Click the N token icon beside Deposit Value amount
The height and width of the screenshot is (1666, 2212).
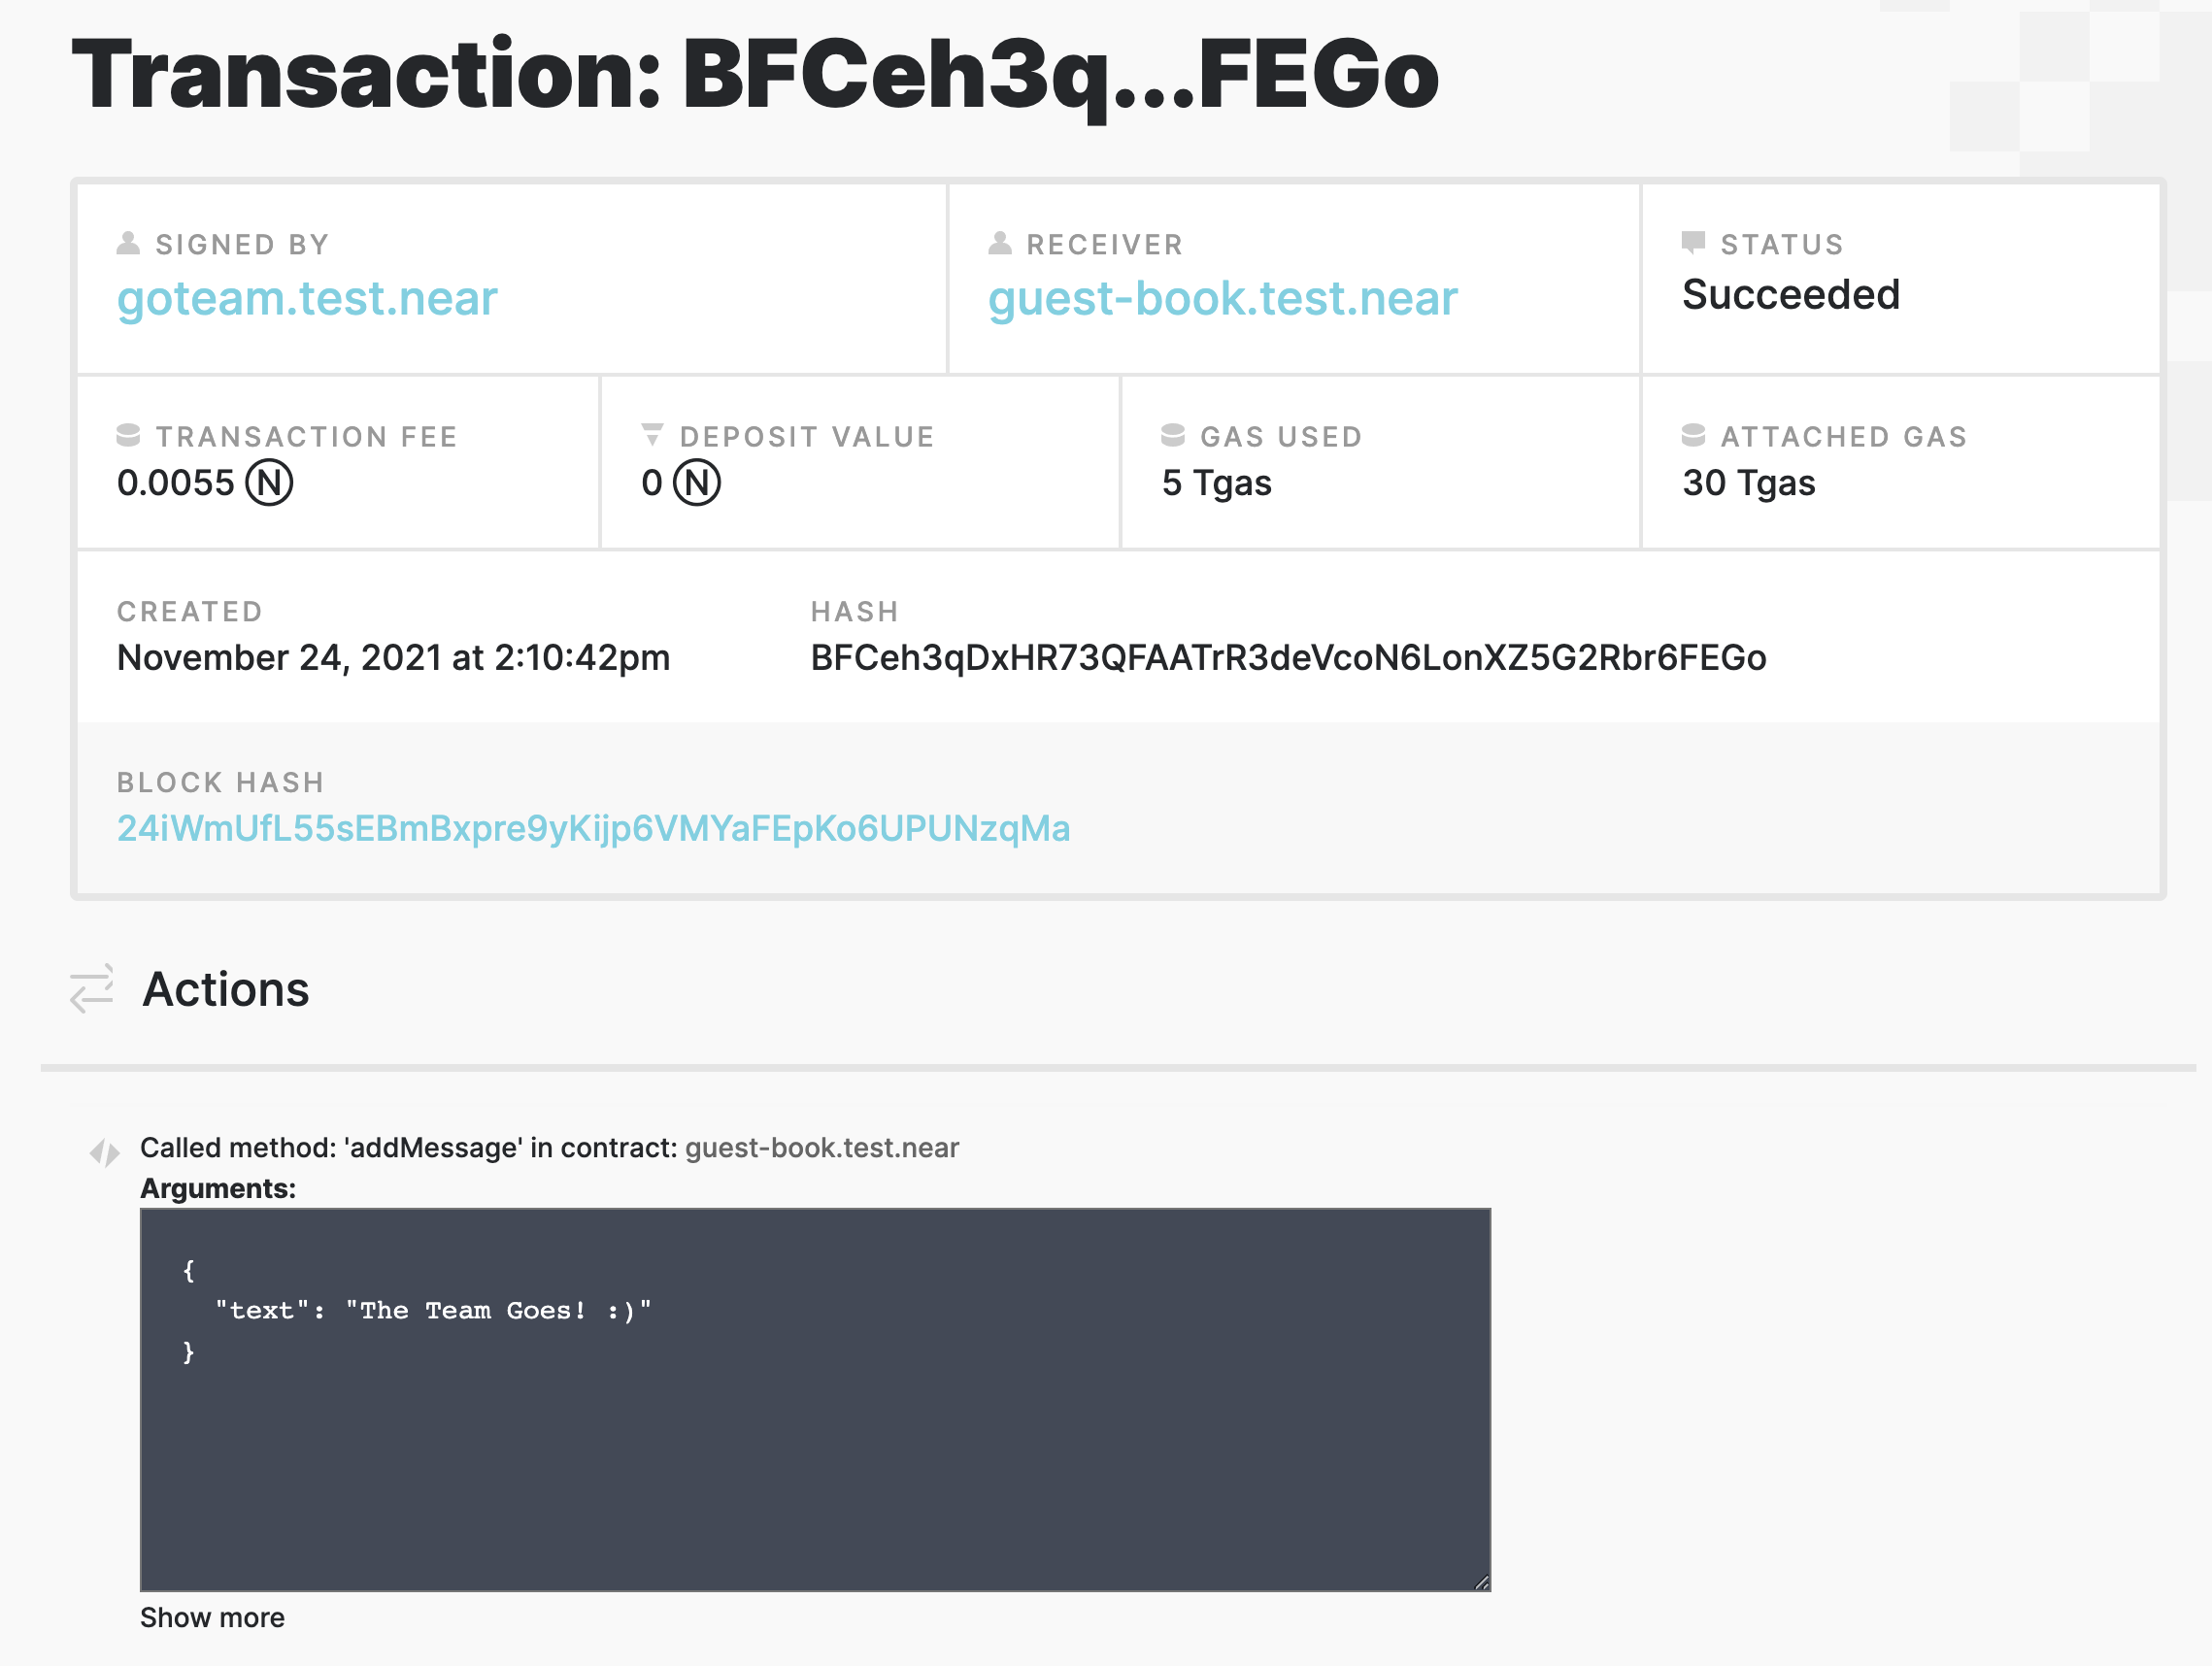click(698, 483)
